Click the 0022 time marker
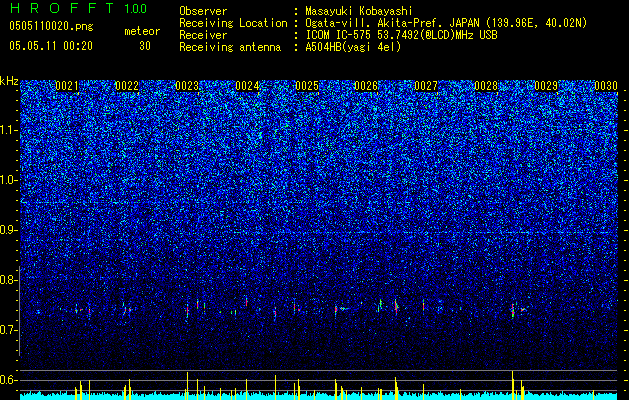 (127, 86)
